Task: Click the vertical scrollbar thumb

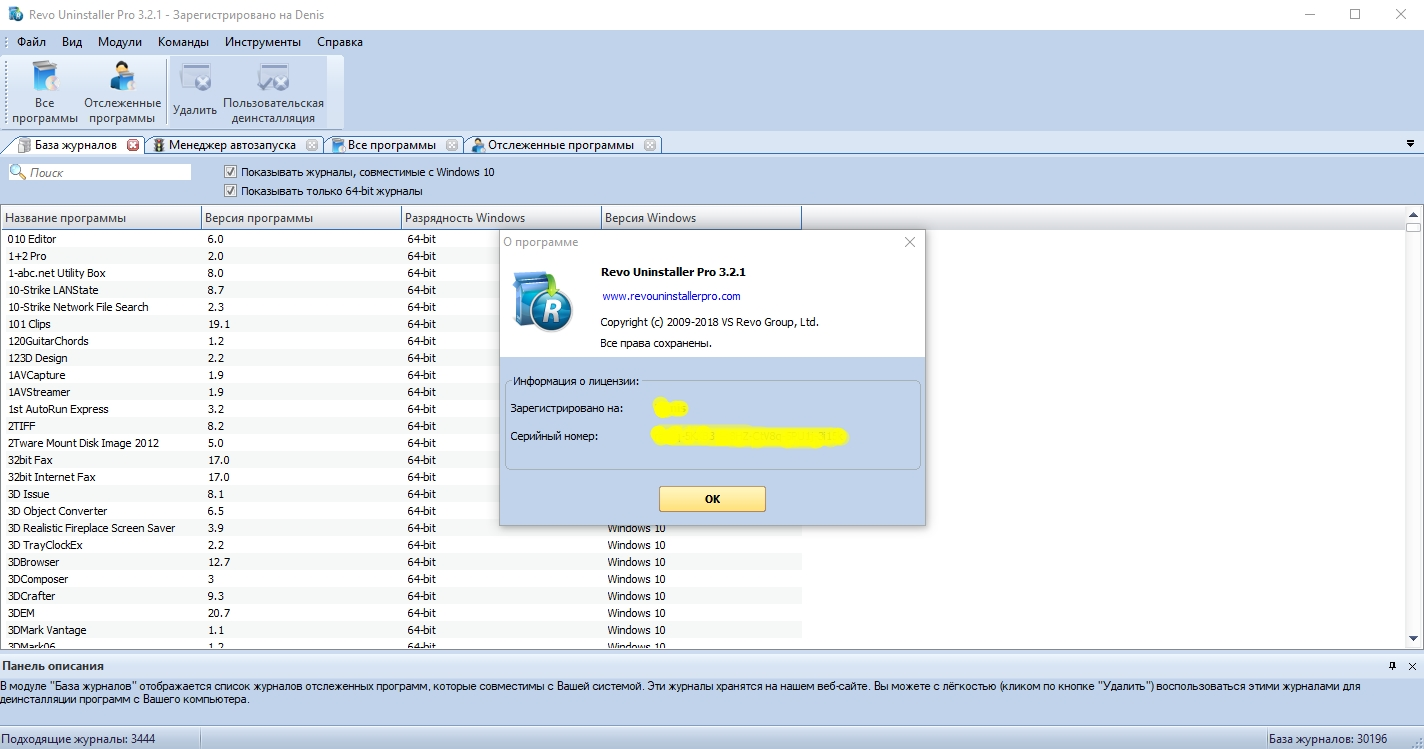Action: tap(1413, 227)
